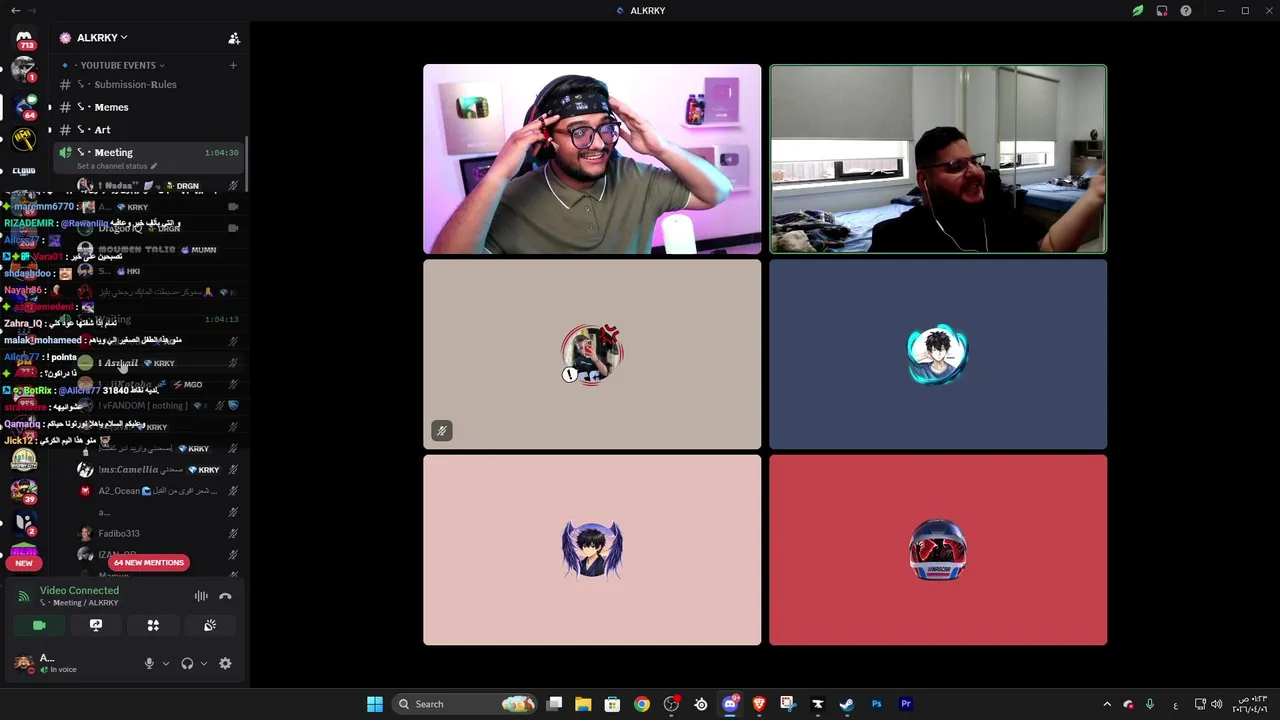Screen dimensions: 1280x720
Task: Open output device options arrow beside headphones
Action: point(204,663)
